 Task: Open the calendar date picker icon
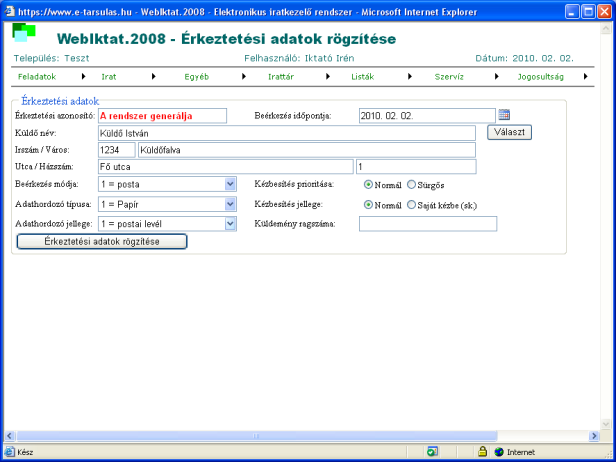coord(504,115)
